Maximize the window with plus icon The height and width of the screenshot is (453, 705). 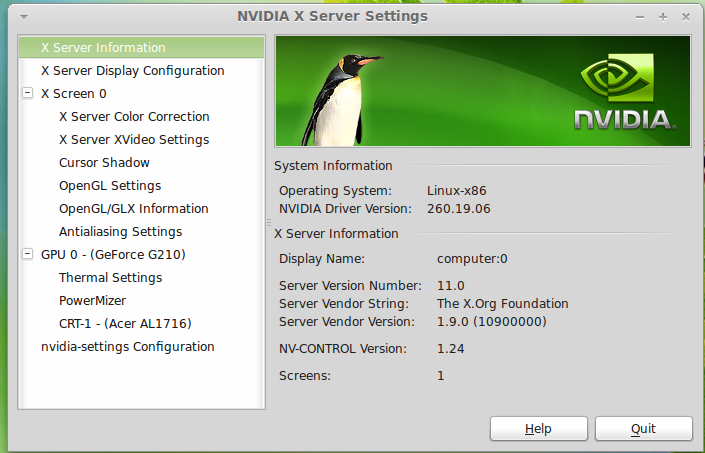click(x=663, y=17)
